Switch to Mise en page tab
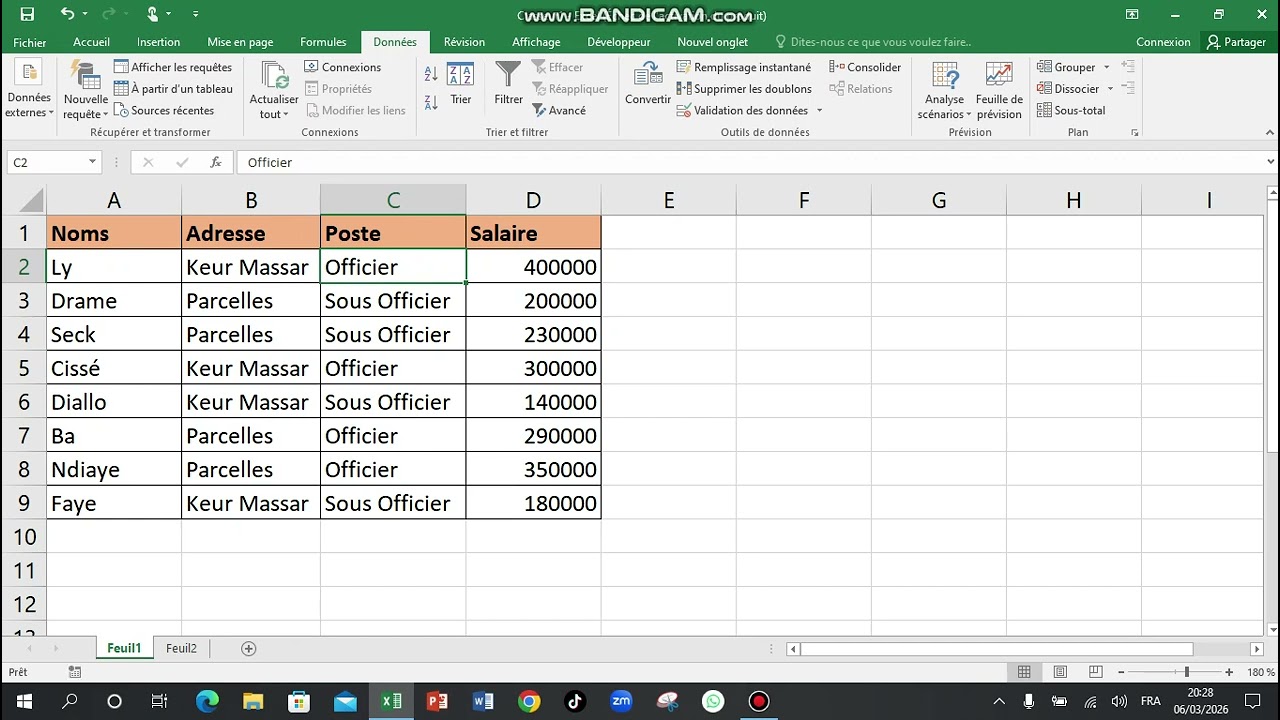Image resolution: width=1280 pixels, height=720 pixels. [x=240, y=42]
